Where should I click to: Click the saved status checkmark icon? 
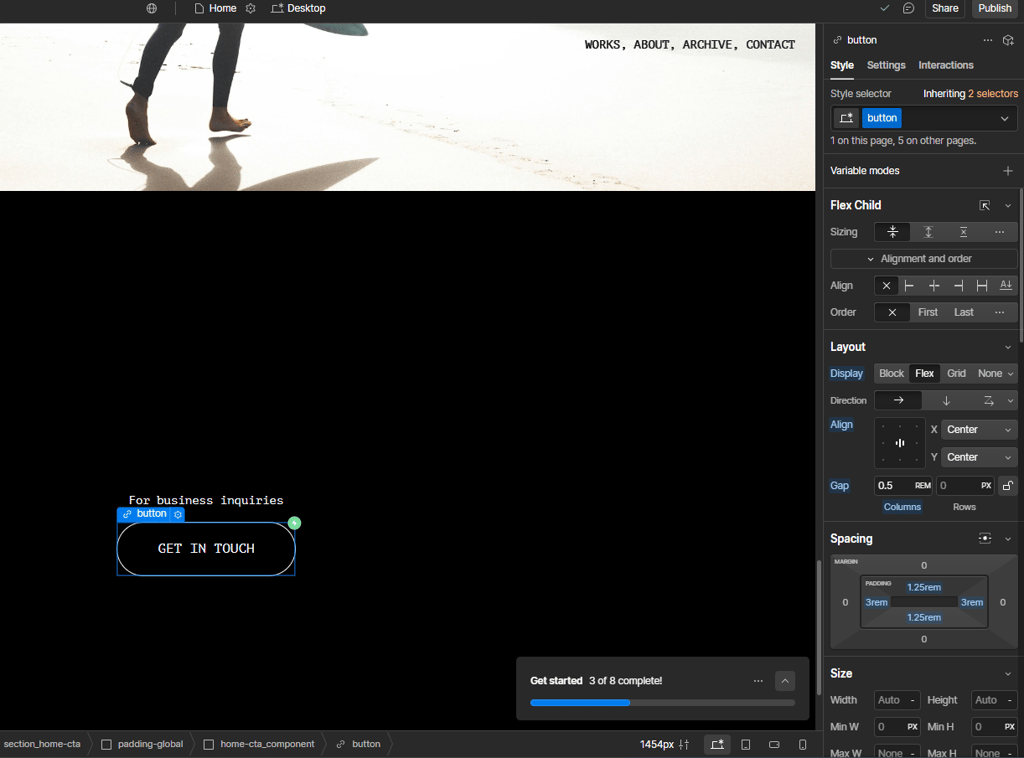[885, 8]
